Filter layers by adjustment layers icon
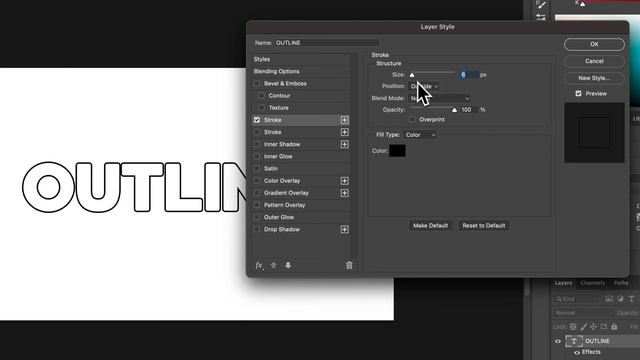Image resolution: width=640 pixels, height=360 pixels. coord(620,299)
